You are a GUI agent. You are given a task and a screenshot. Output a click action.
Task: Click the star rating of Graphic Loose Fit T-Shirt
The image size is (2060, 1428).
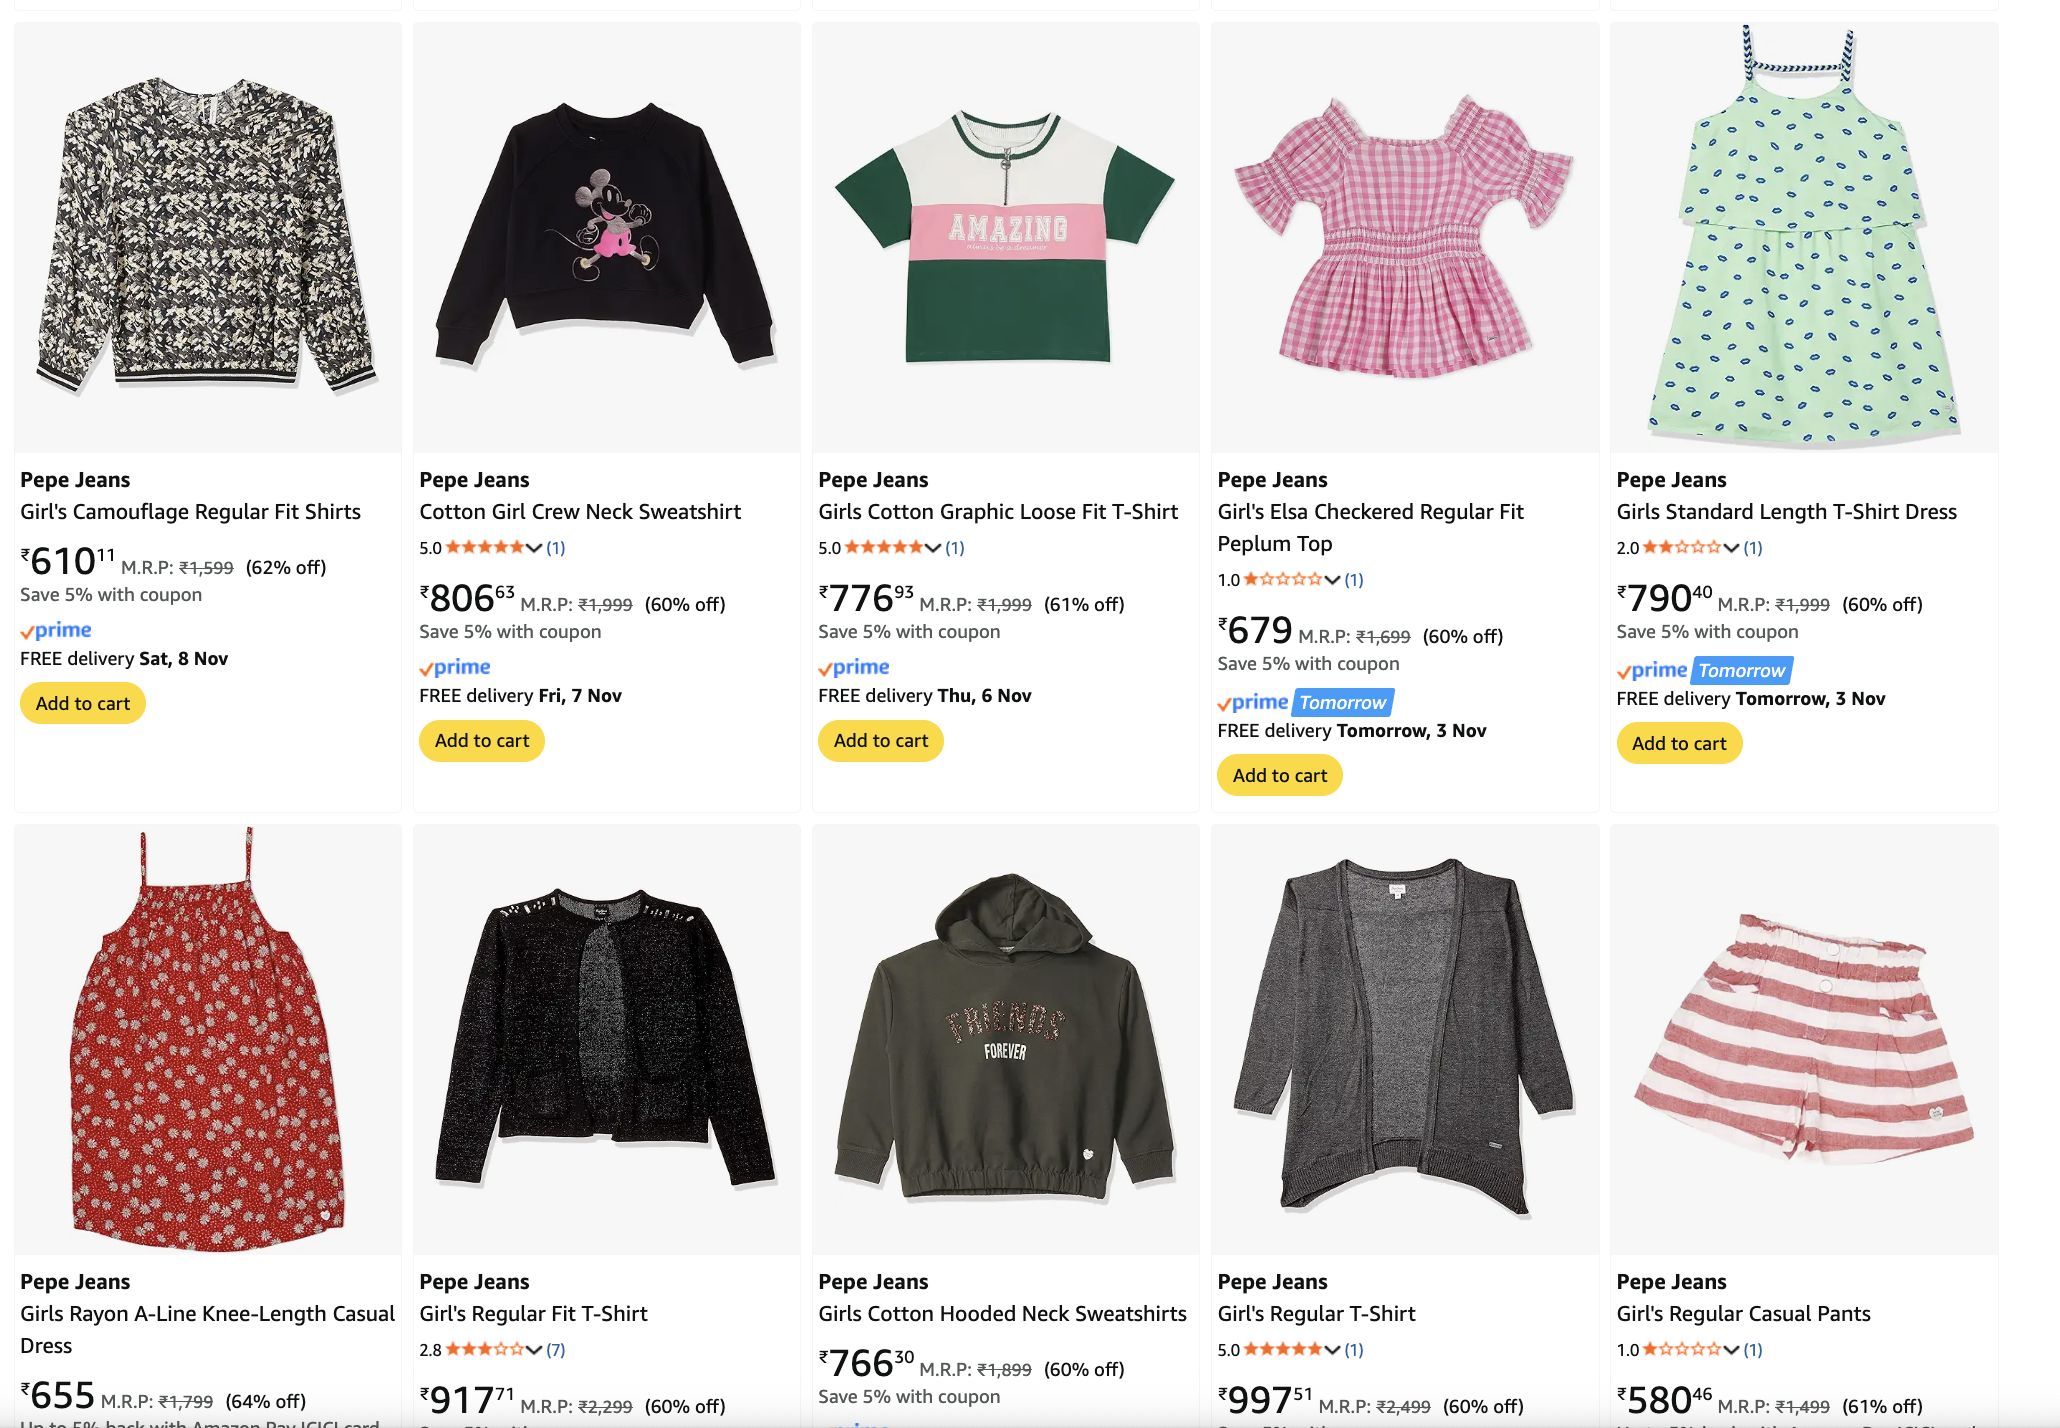[x=884, y=548]
